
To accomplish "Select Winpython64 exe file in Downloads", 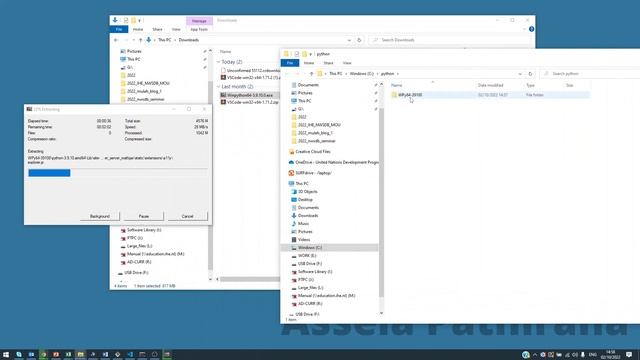I will click(x=250, y=95).
